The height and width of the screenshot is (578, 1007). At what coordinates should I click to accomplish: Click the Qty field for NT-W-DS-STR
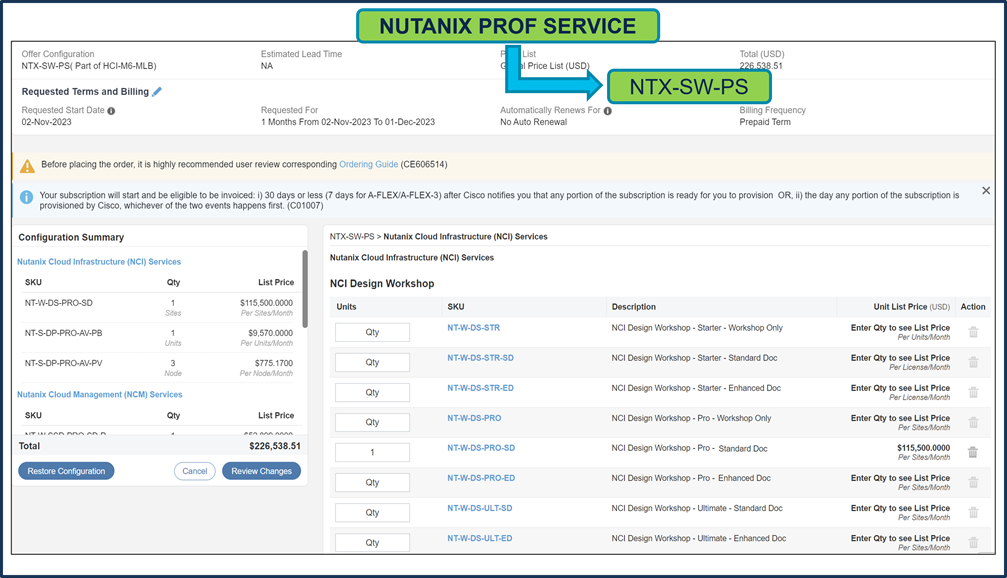click(372, 332)
